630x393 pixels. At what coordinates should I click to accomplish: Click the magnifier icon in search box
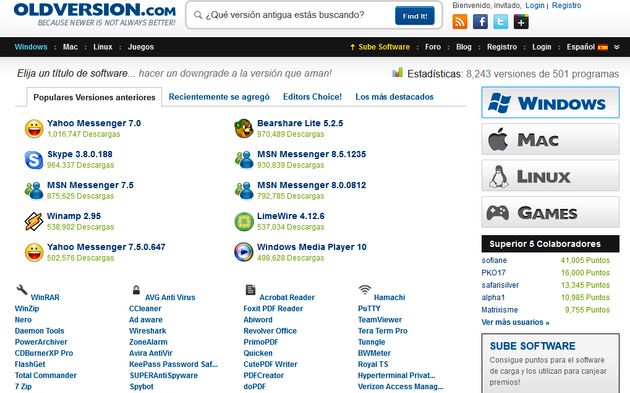coord(198,15)
